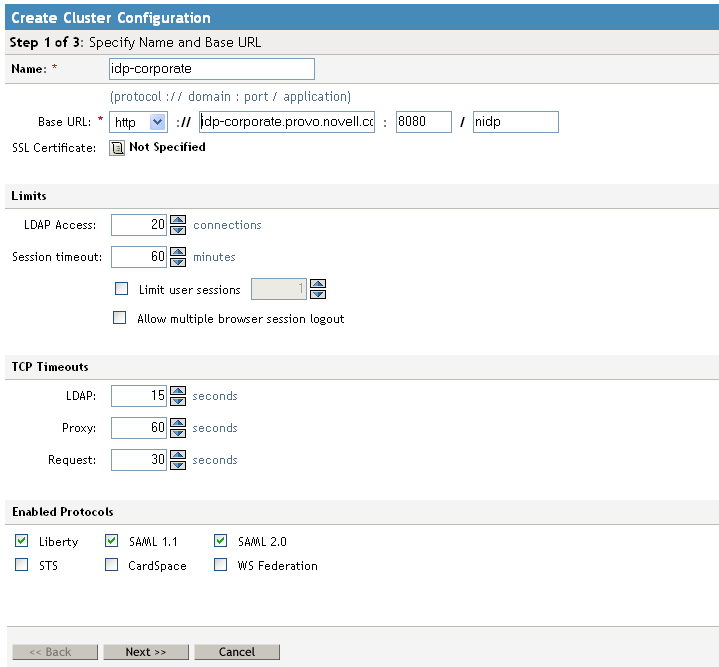Uncheck the SAML 1.1 protocol checkbox
The width and height of the screenshot is (719, 667).
tap(111, 540)
